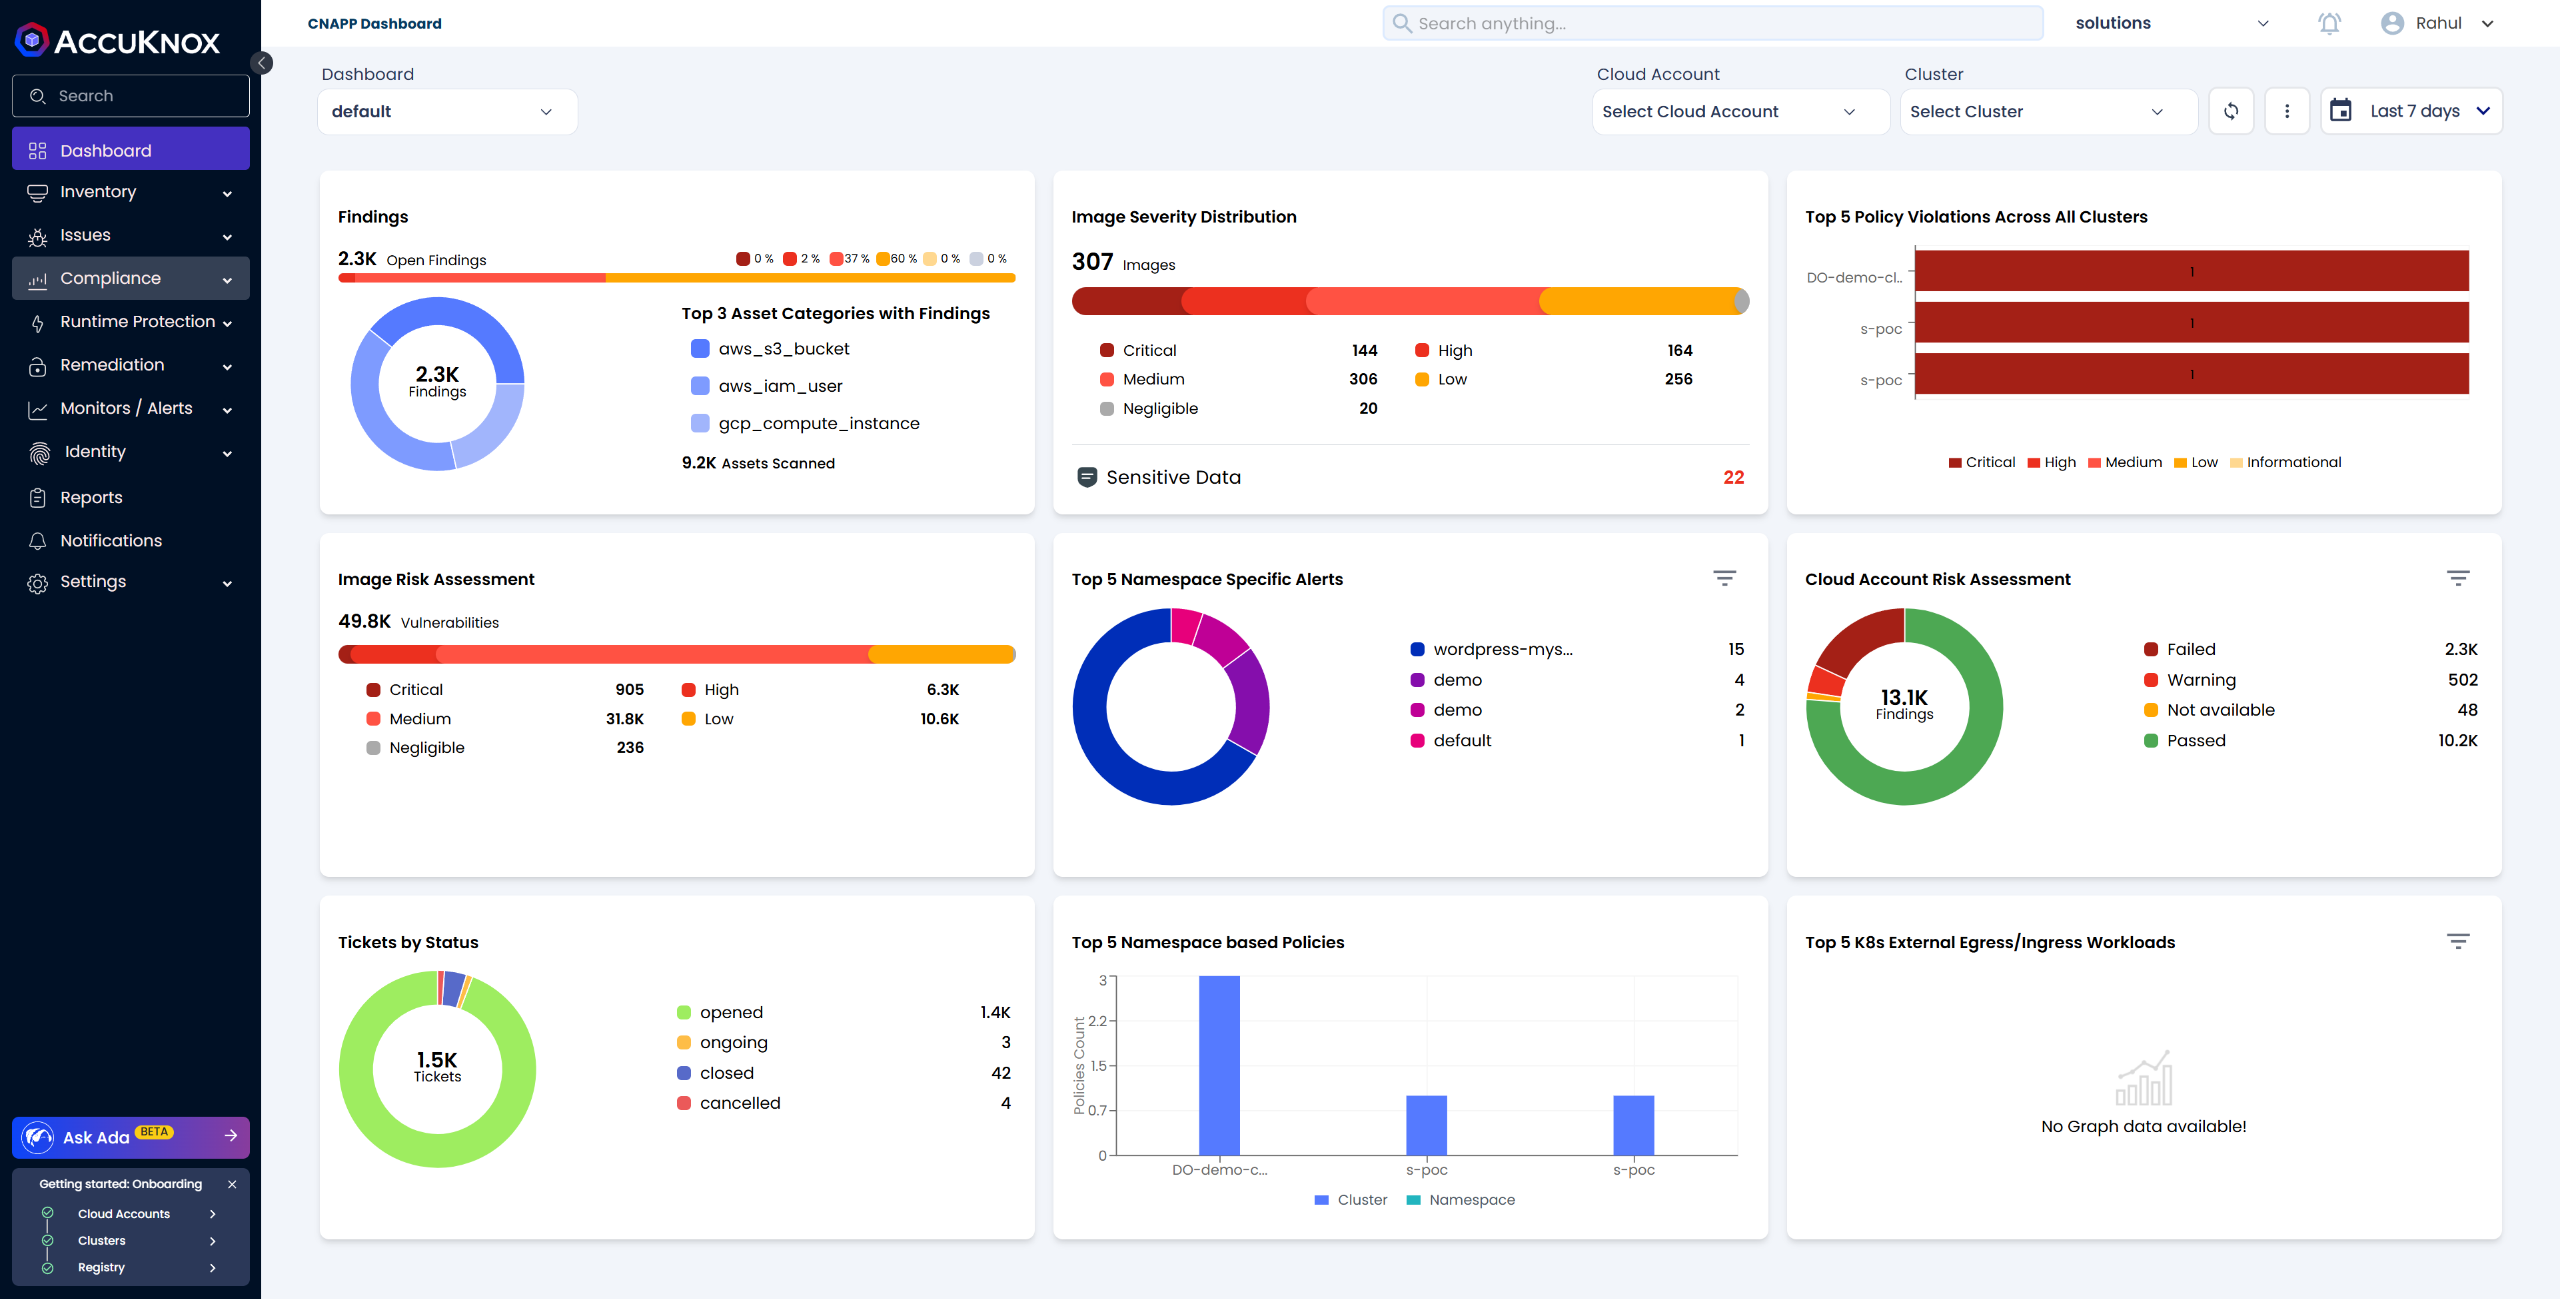Open Reports in the sidebar
The image size is (2560, 1299).
click(91, 497)
